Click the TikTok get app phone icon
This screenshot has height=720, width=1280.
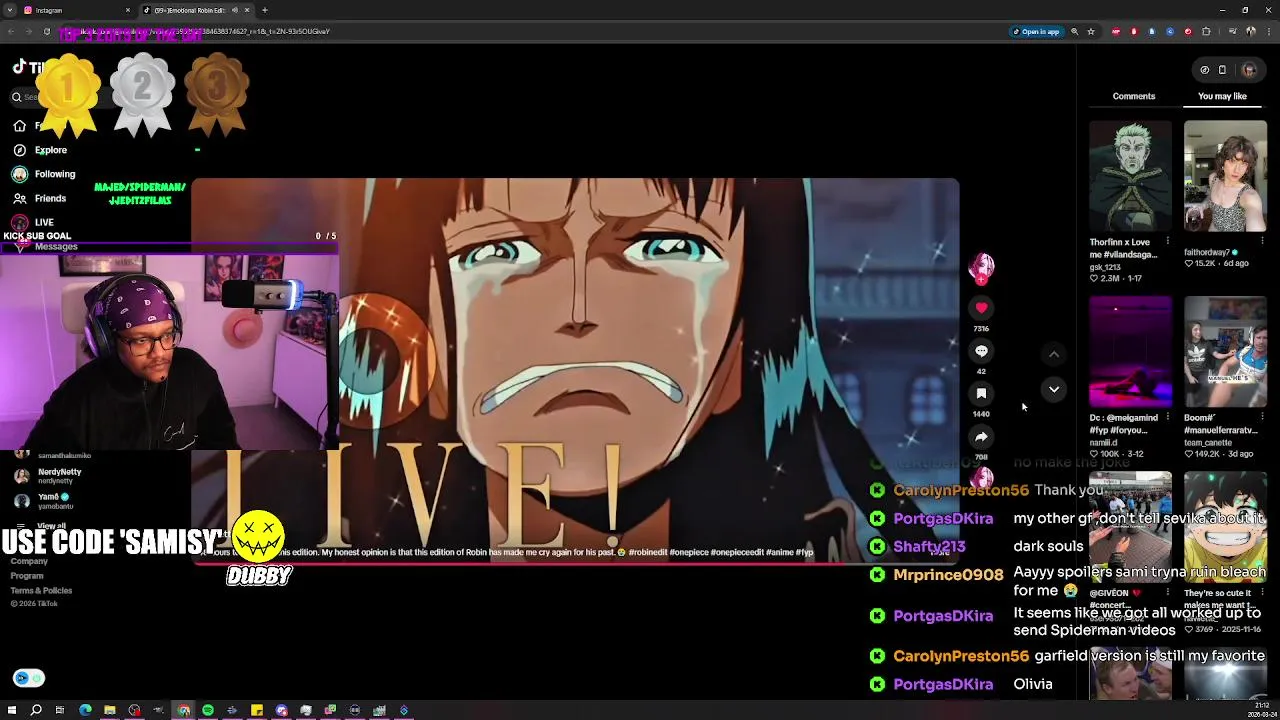[x=1222, y=70]
